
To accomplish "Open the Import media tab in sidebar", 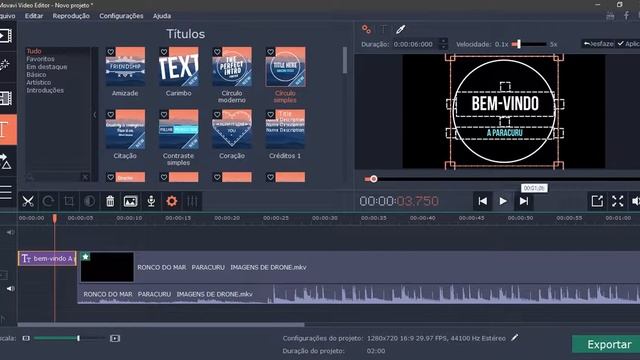I will click(x=6, y=36).
